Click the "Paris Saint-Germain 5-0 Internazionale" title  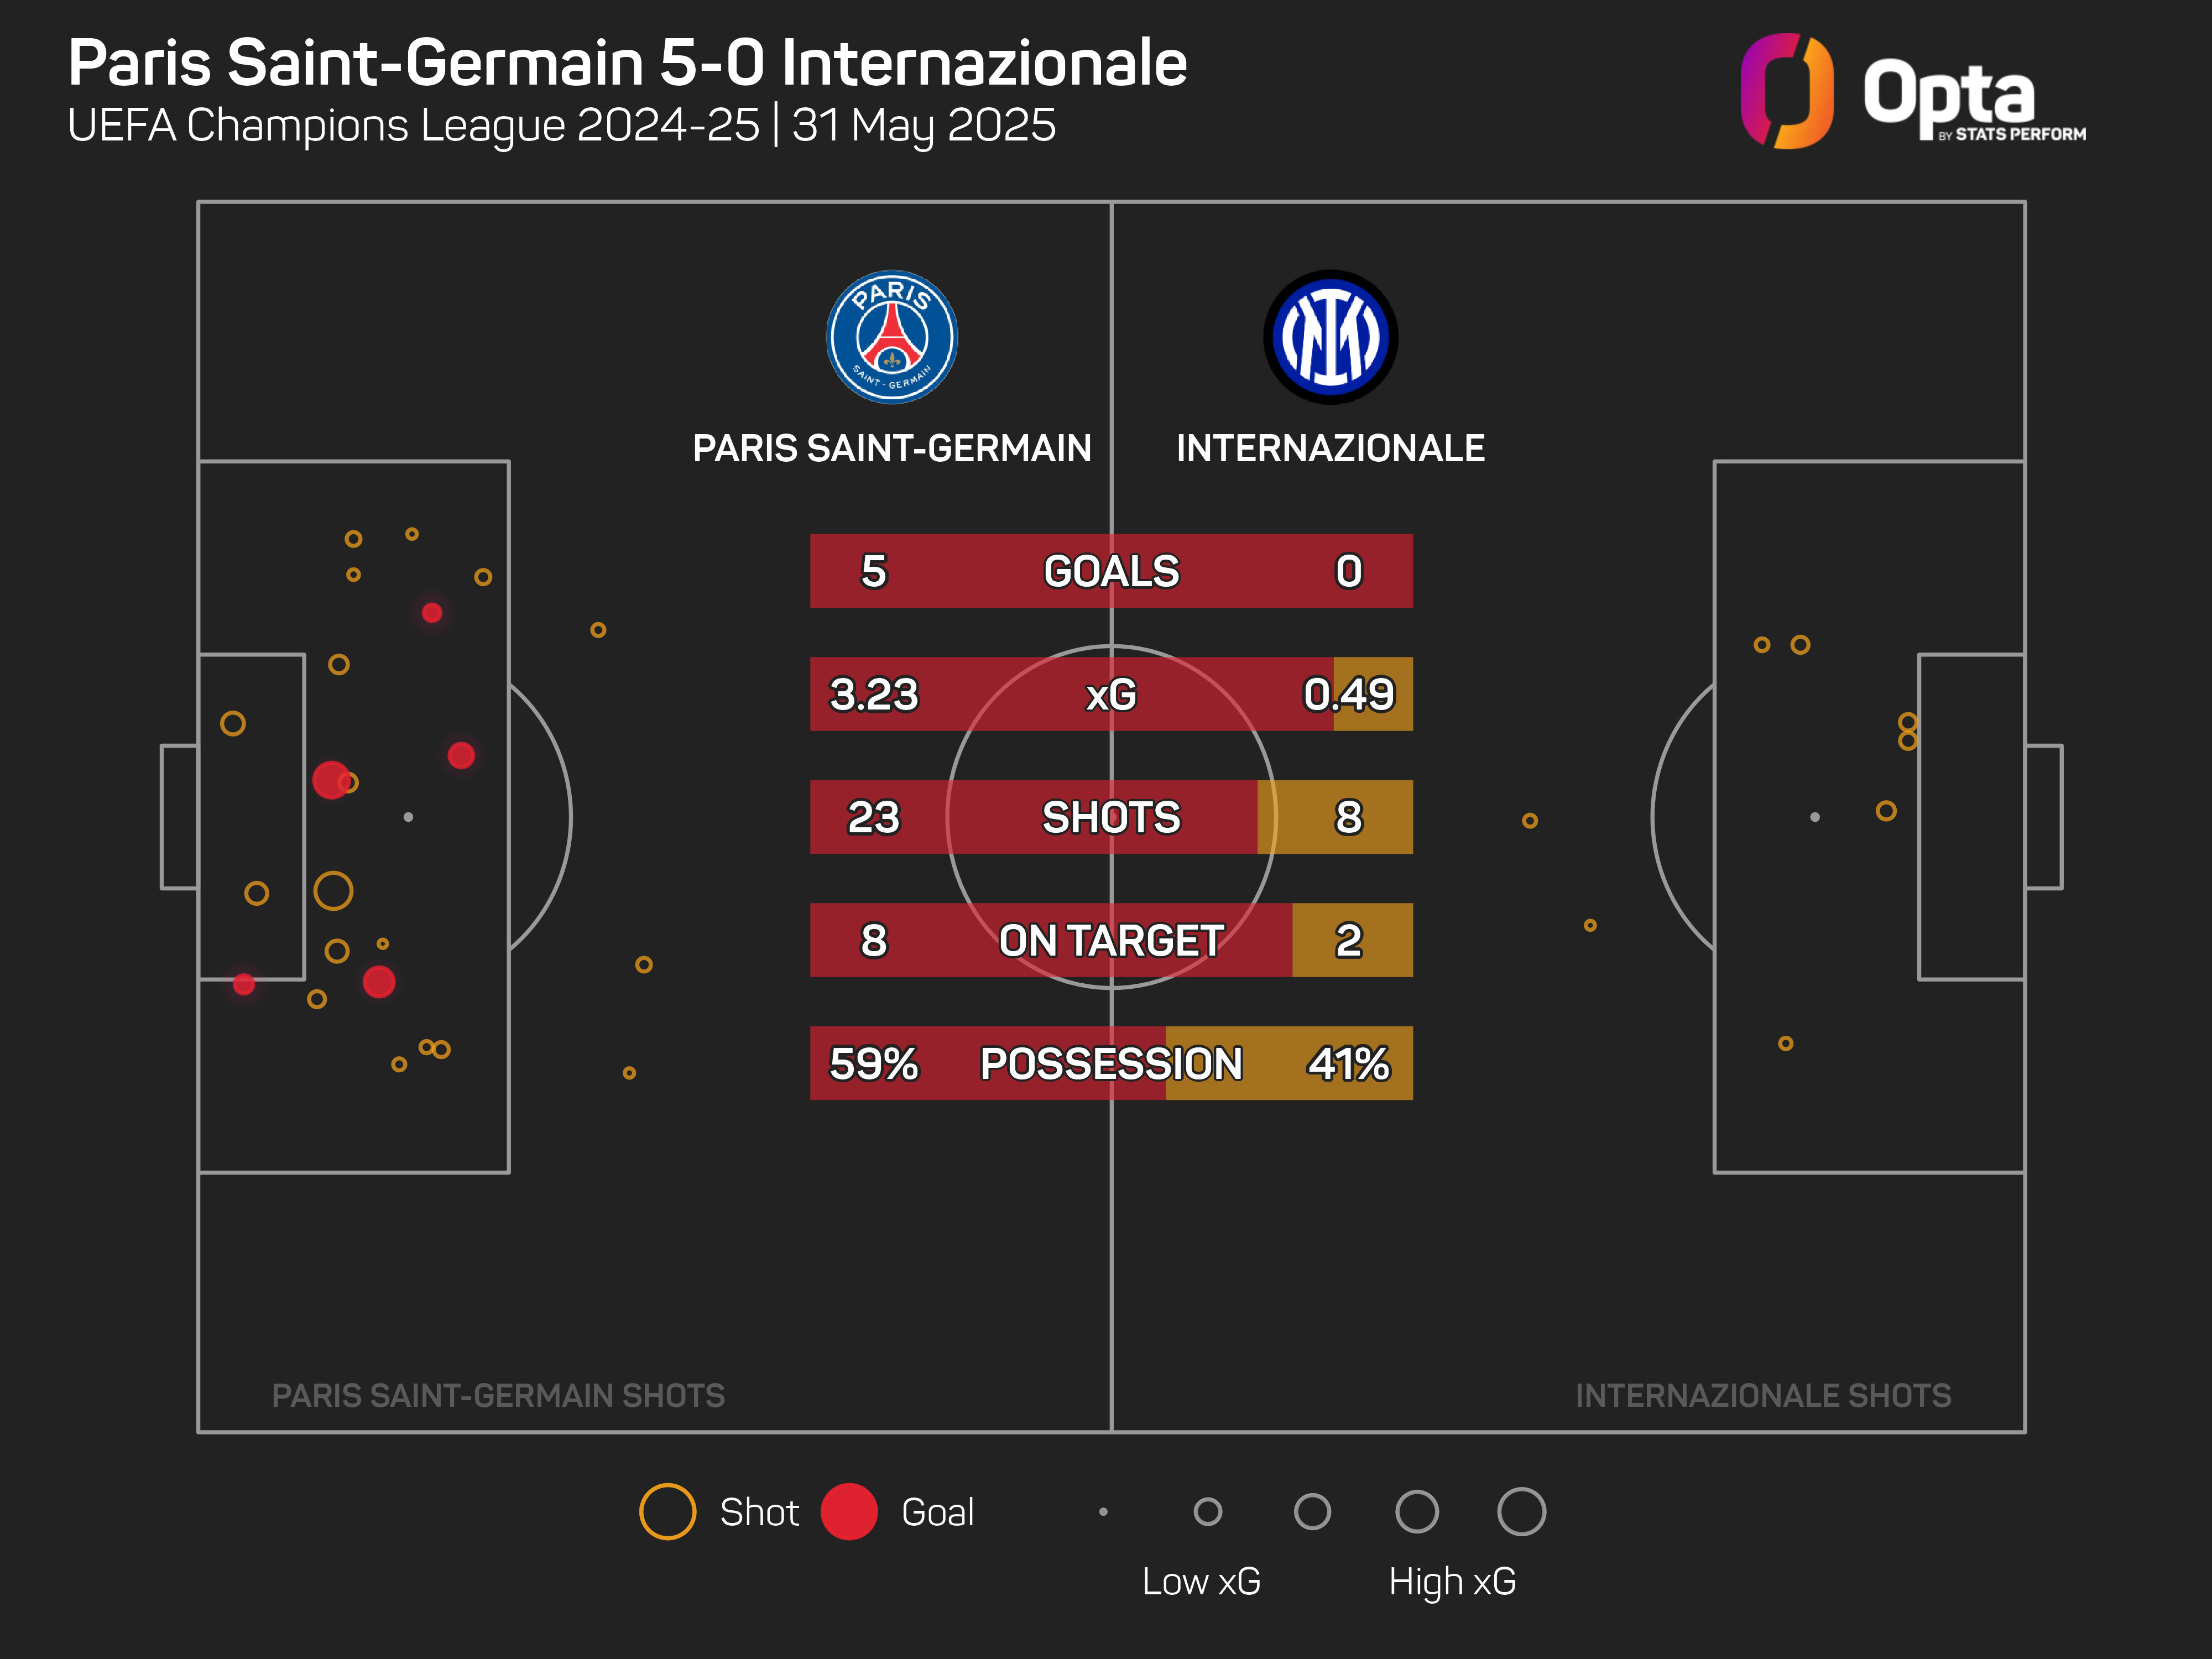point(627,63)
